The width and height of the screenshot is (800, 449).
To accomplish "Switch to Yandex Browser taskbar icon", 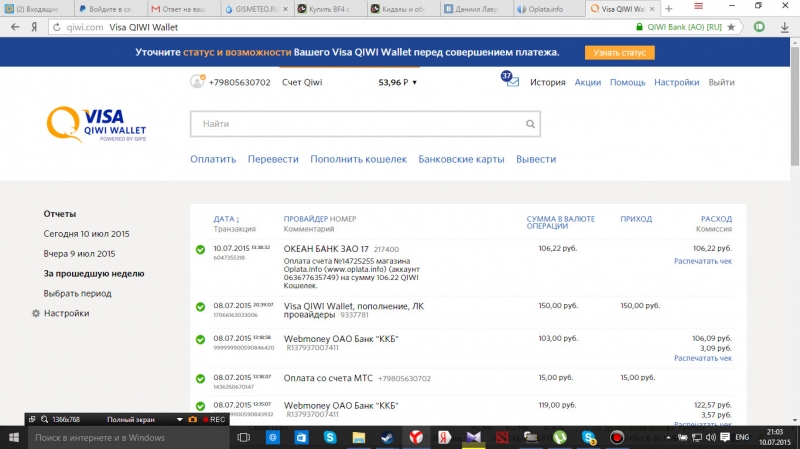I will [416, 438].
